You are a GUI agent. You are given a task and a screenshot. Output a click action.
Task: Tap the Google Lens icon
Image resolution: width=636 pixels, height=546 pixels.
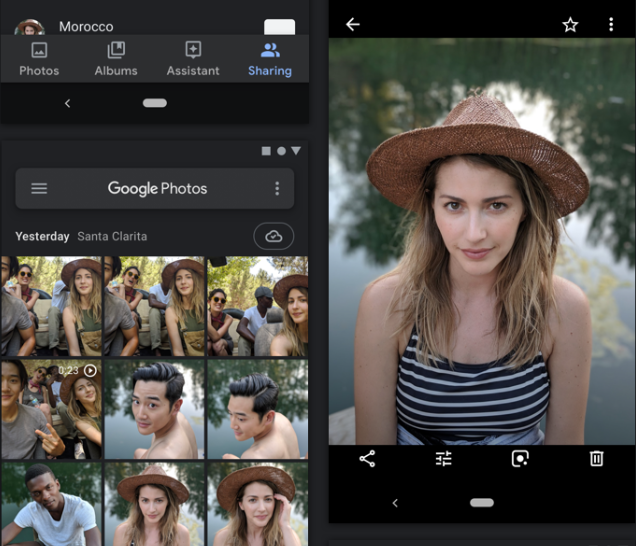click(x=520, y=459)
